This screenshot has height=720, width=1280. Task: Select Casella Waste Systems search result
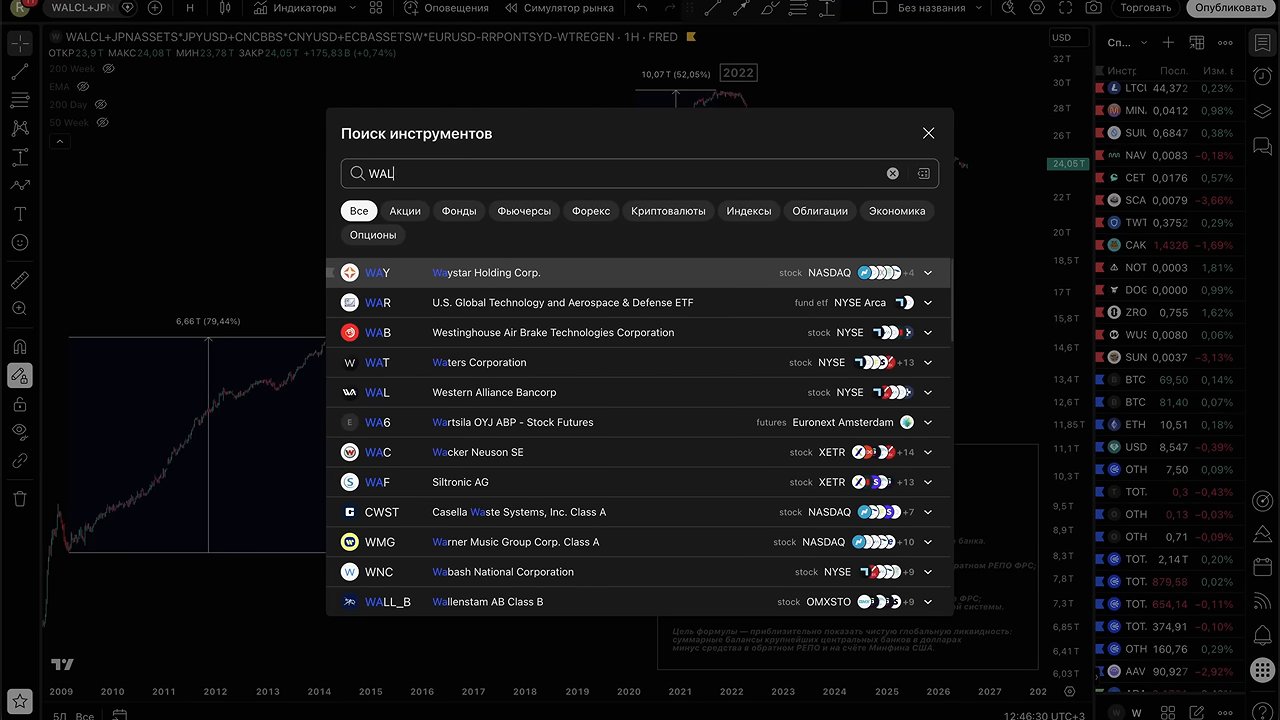(x=638, y=512)
